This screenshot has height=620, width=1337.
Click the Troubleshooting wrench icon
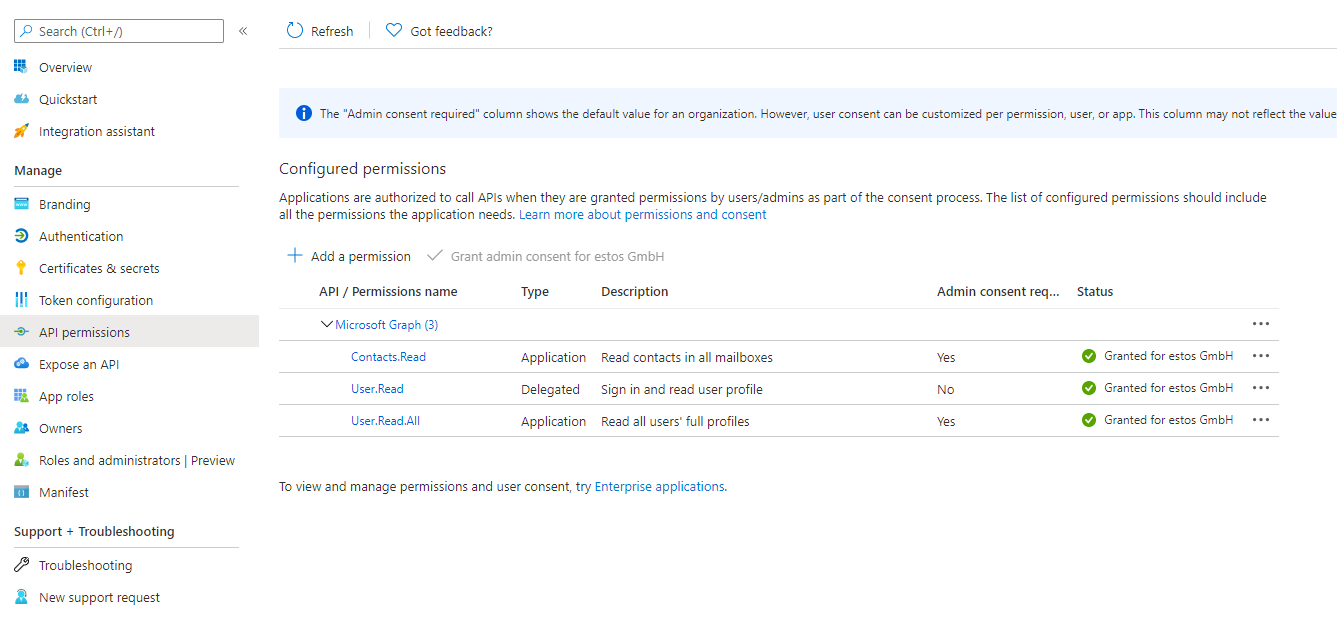pyautogui.click(x=21, y=565)
